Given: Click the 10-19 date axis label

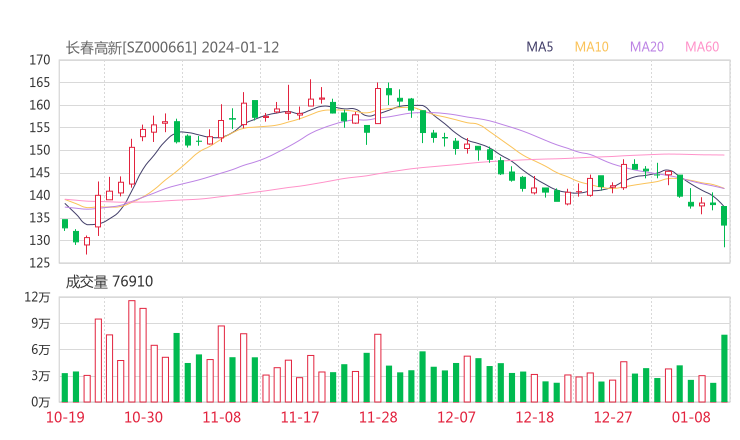Looking at the screenshot, I should (65, 417).
